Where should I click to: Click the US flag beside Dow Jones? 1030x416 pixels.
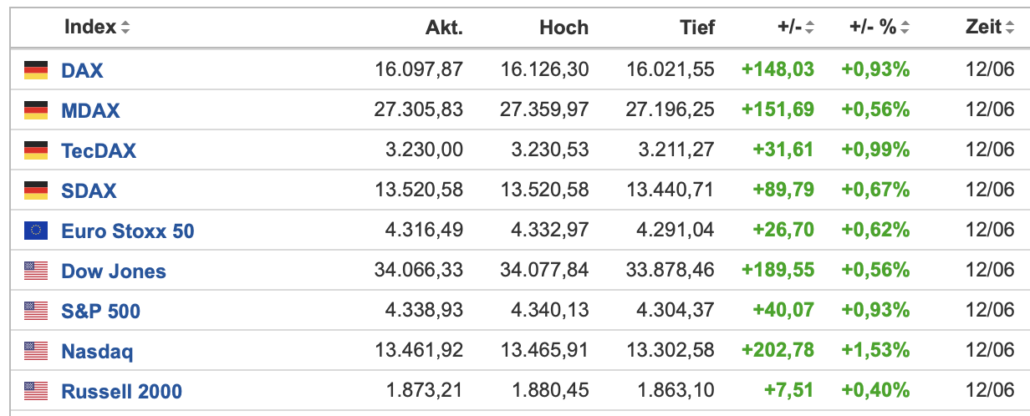tap(36, 271)
